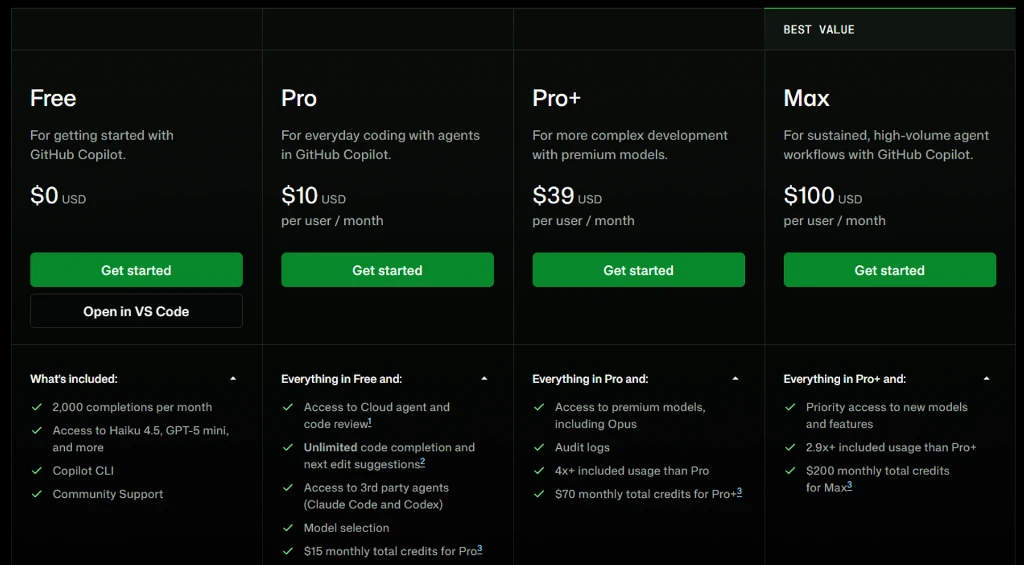The image size is (1024, 565).
Task: Open in VS Code button
Action: 136,311
